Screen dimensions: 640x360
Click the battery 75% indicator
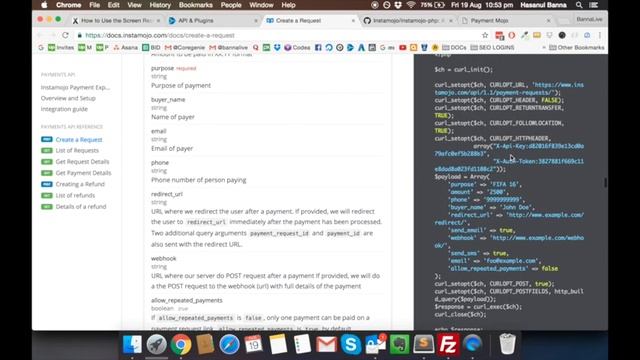[x=433, y=5]
